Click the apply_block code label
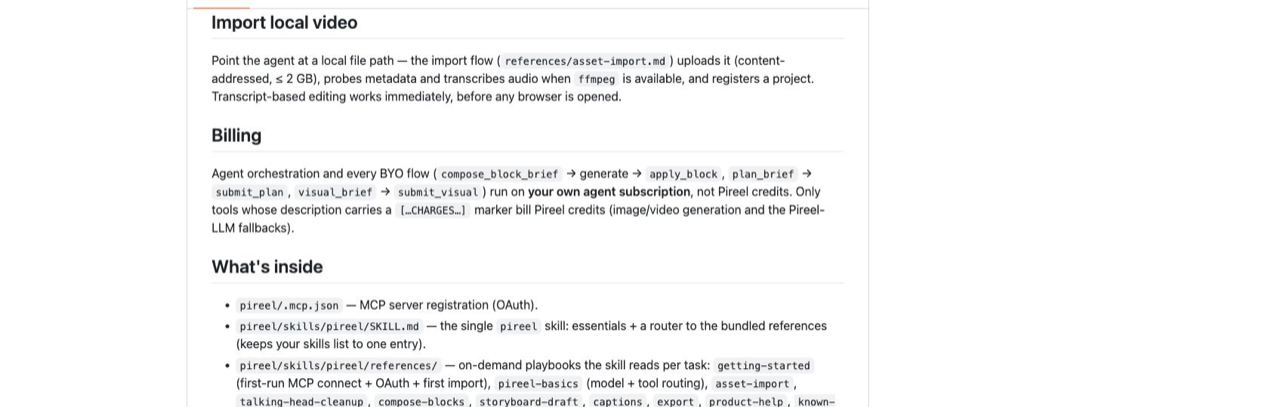Image resolution: width=1280 pixels, height=407 pixels. pos(684,174)
